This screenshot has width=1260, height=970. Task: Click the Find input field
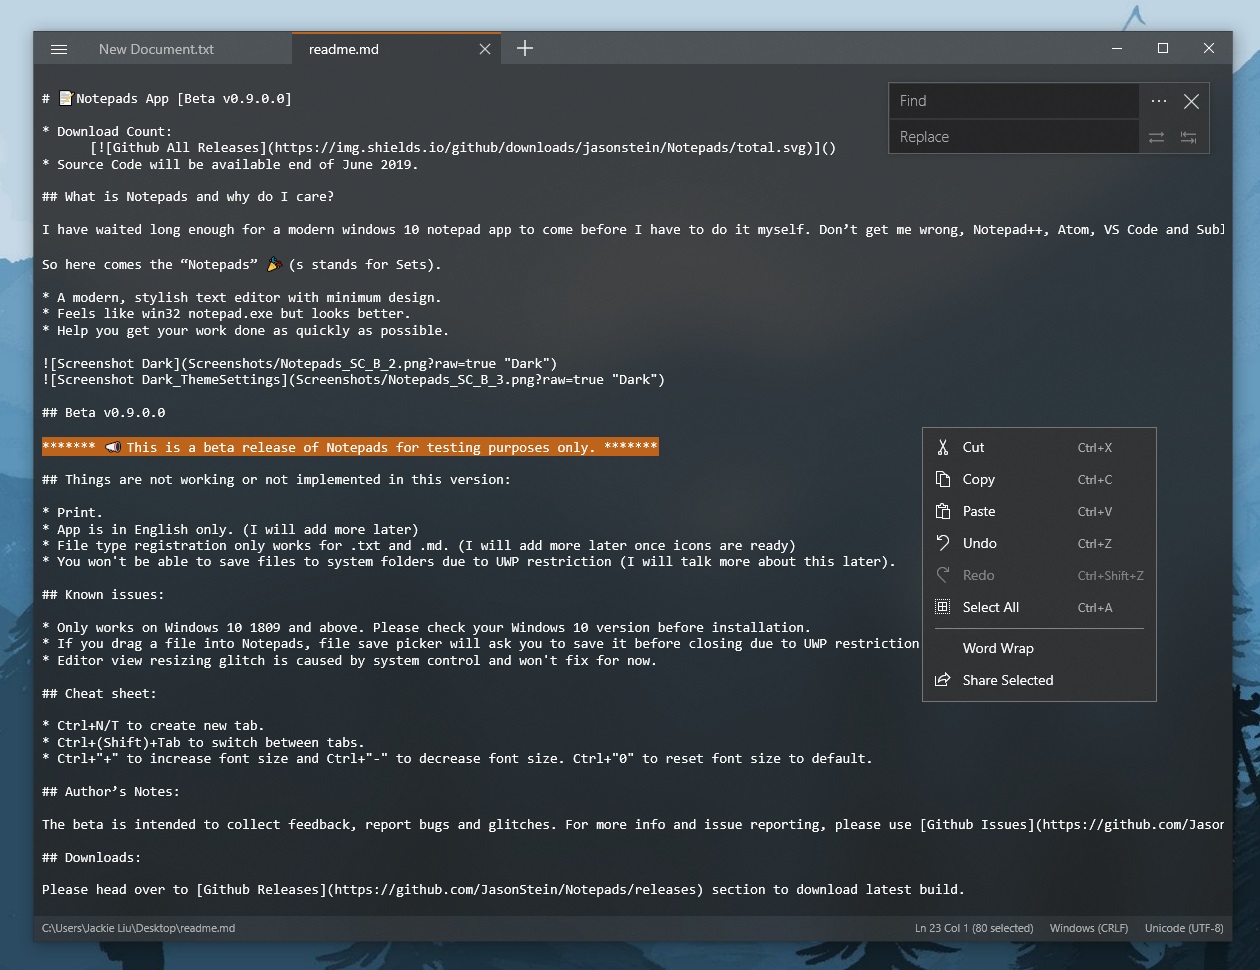1014,101
